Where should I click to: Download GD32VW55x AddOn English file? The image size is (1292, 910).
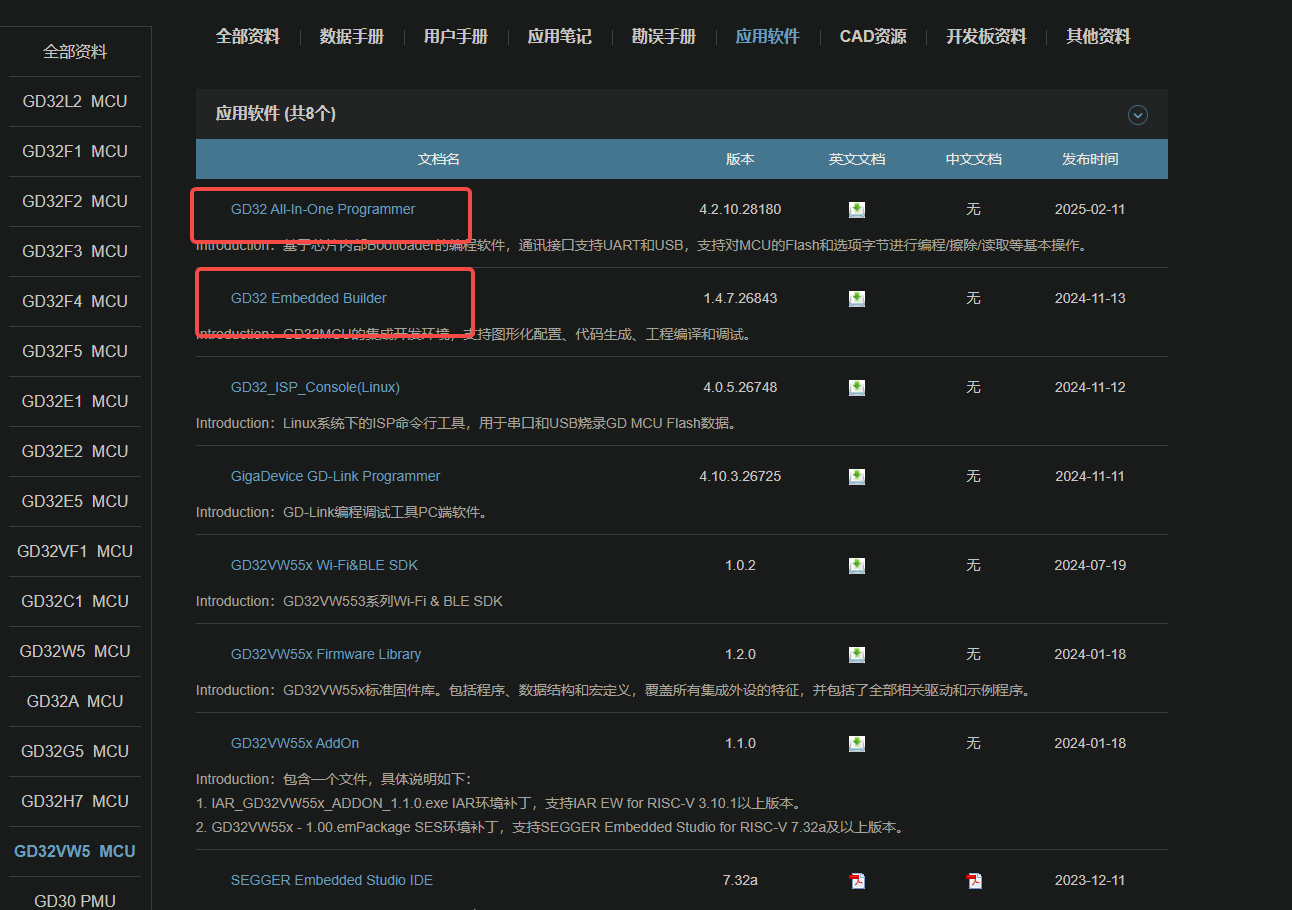point(857,744)
